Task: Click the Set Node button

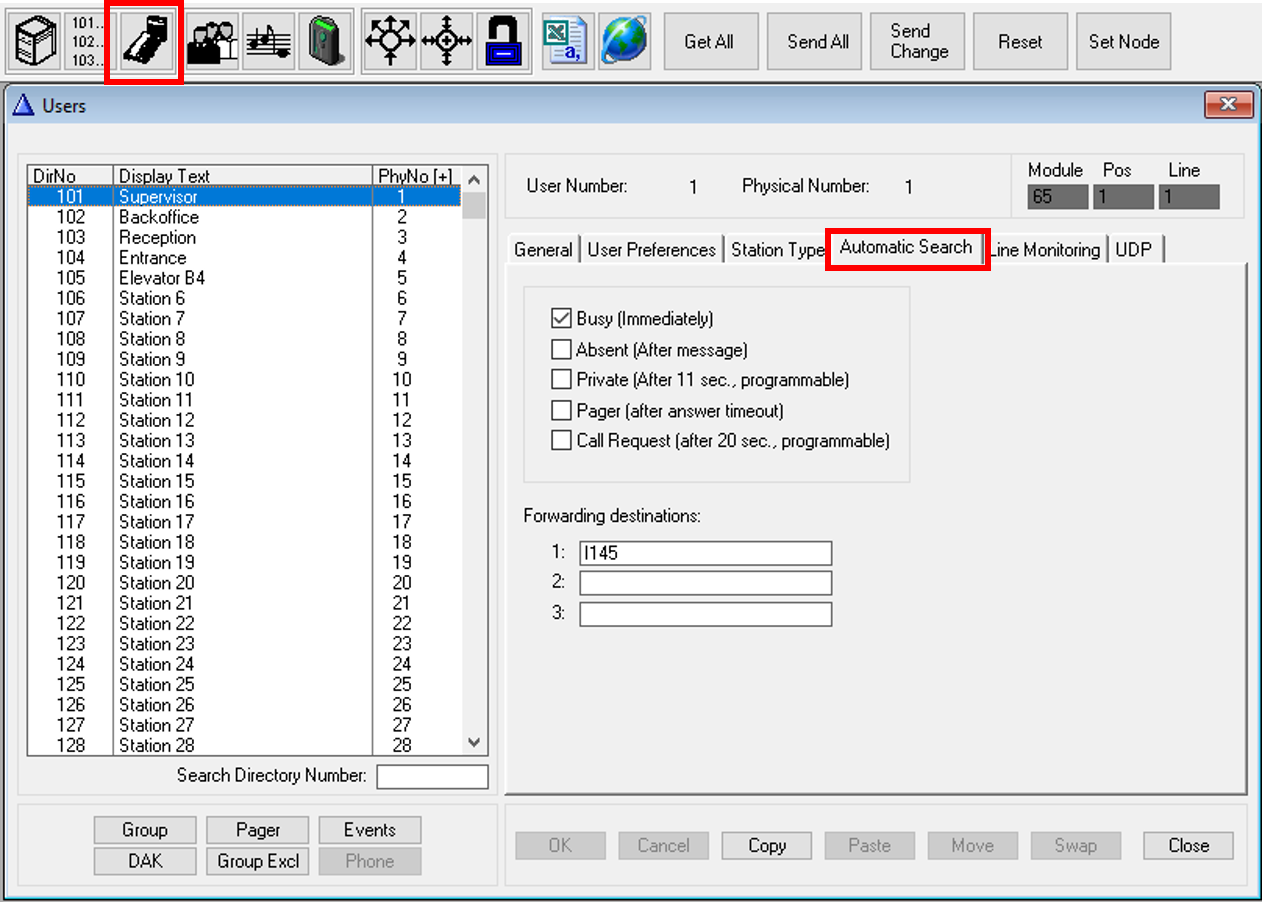Action: pyautogui.click(x=1124, y=42)
